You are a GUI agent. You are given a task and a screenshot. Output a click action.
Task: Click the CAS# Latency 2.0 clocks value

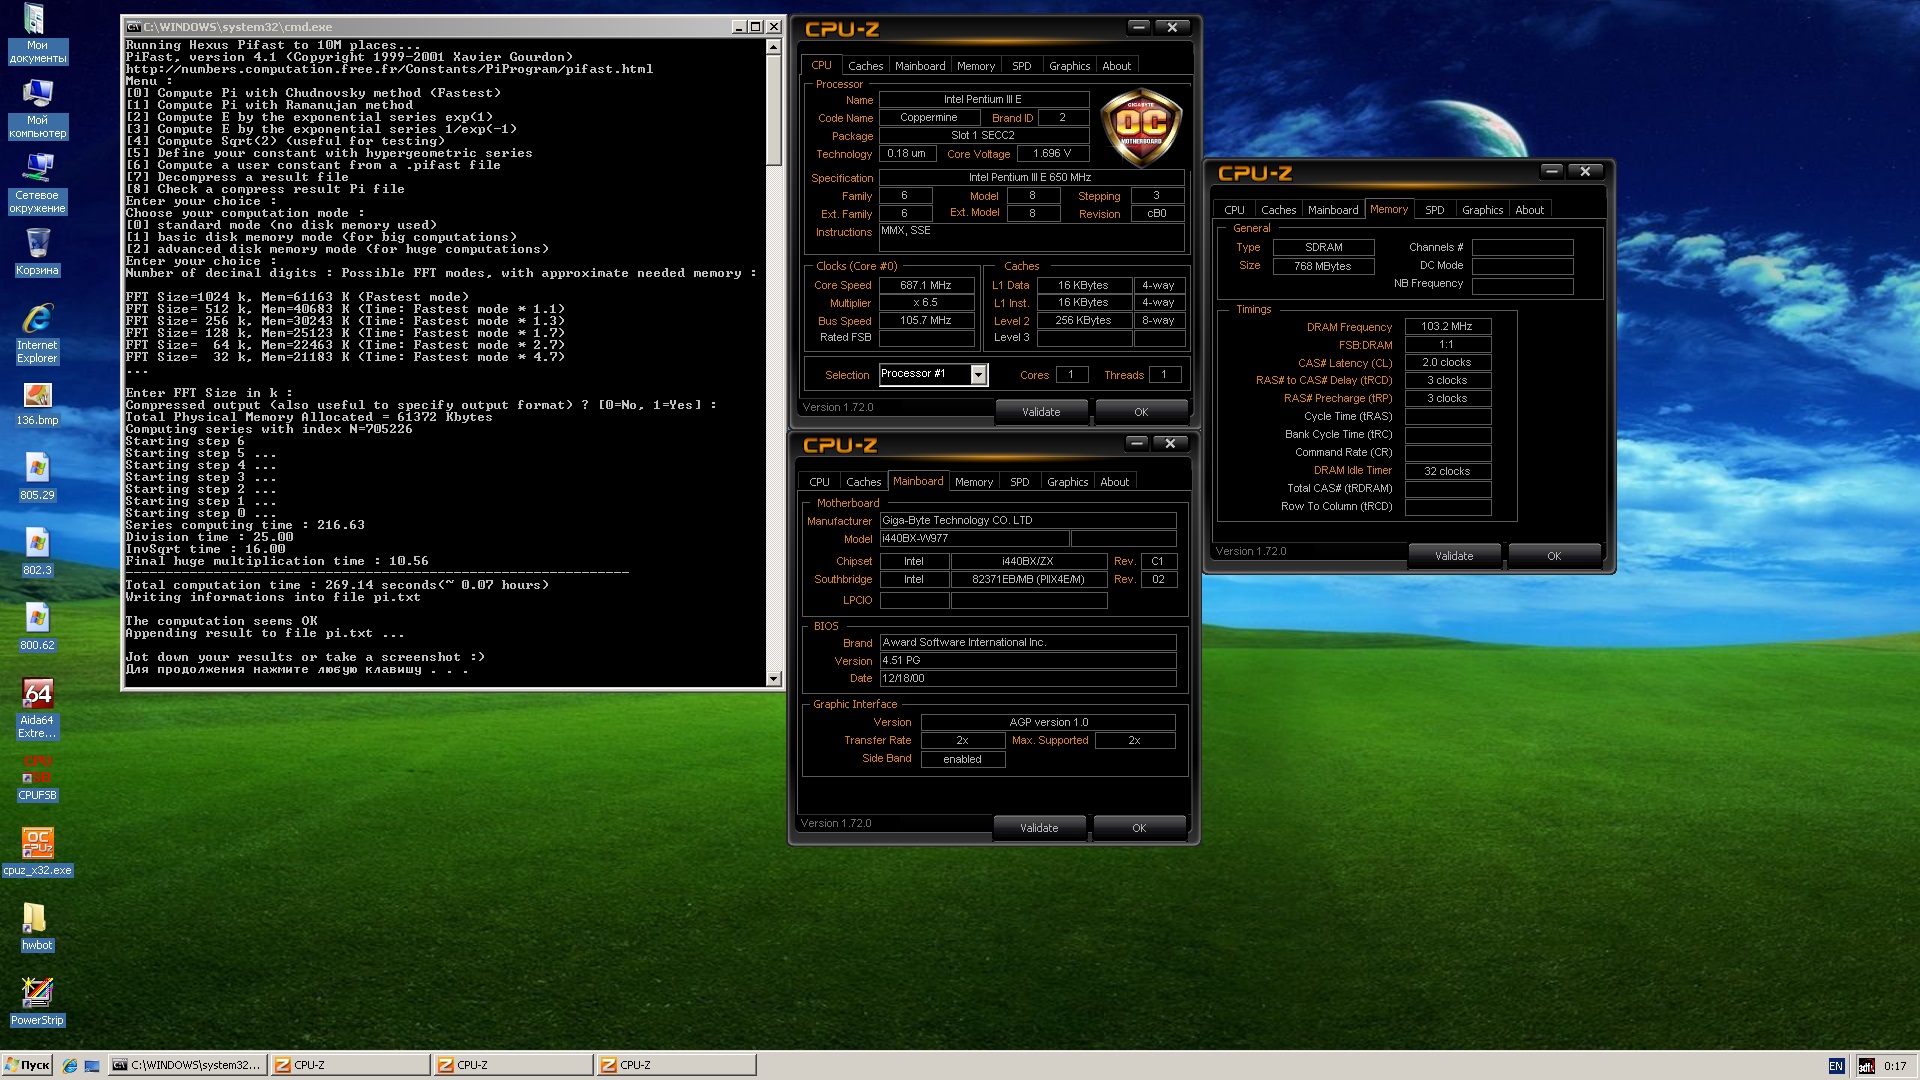click(x=1447, y=363)
